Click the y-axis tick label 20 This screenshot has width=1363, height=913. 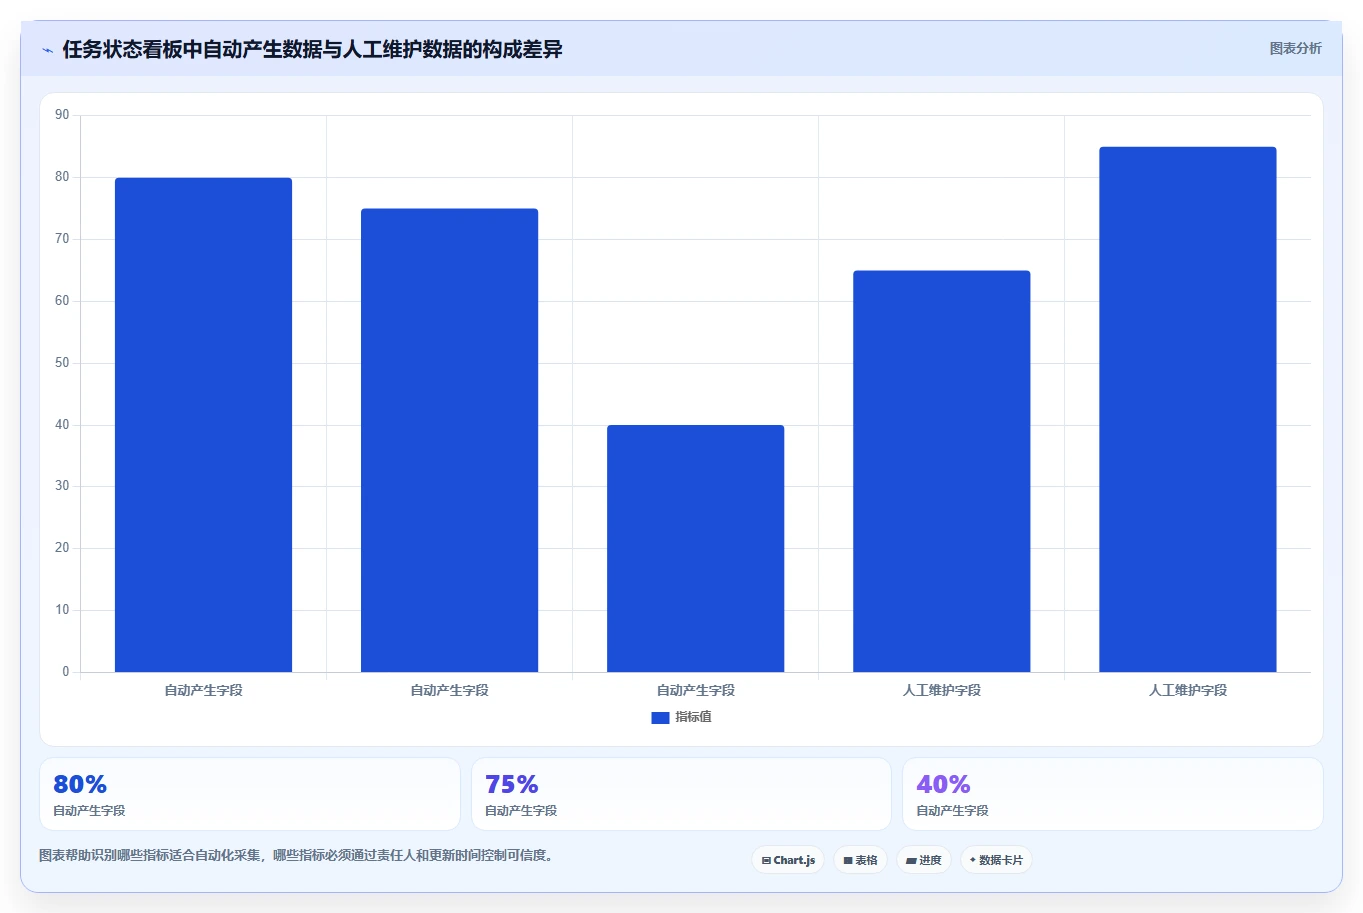pyautogui.click(x=62, y=548)
